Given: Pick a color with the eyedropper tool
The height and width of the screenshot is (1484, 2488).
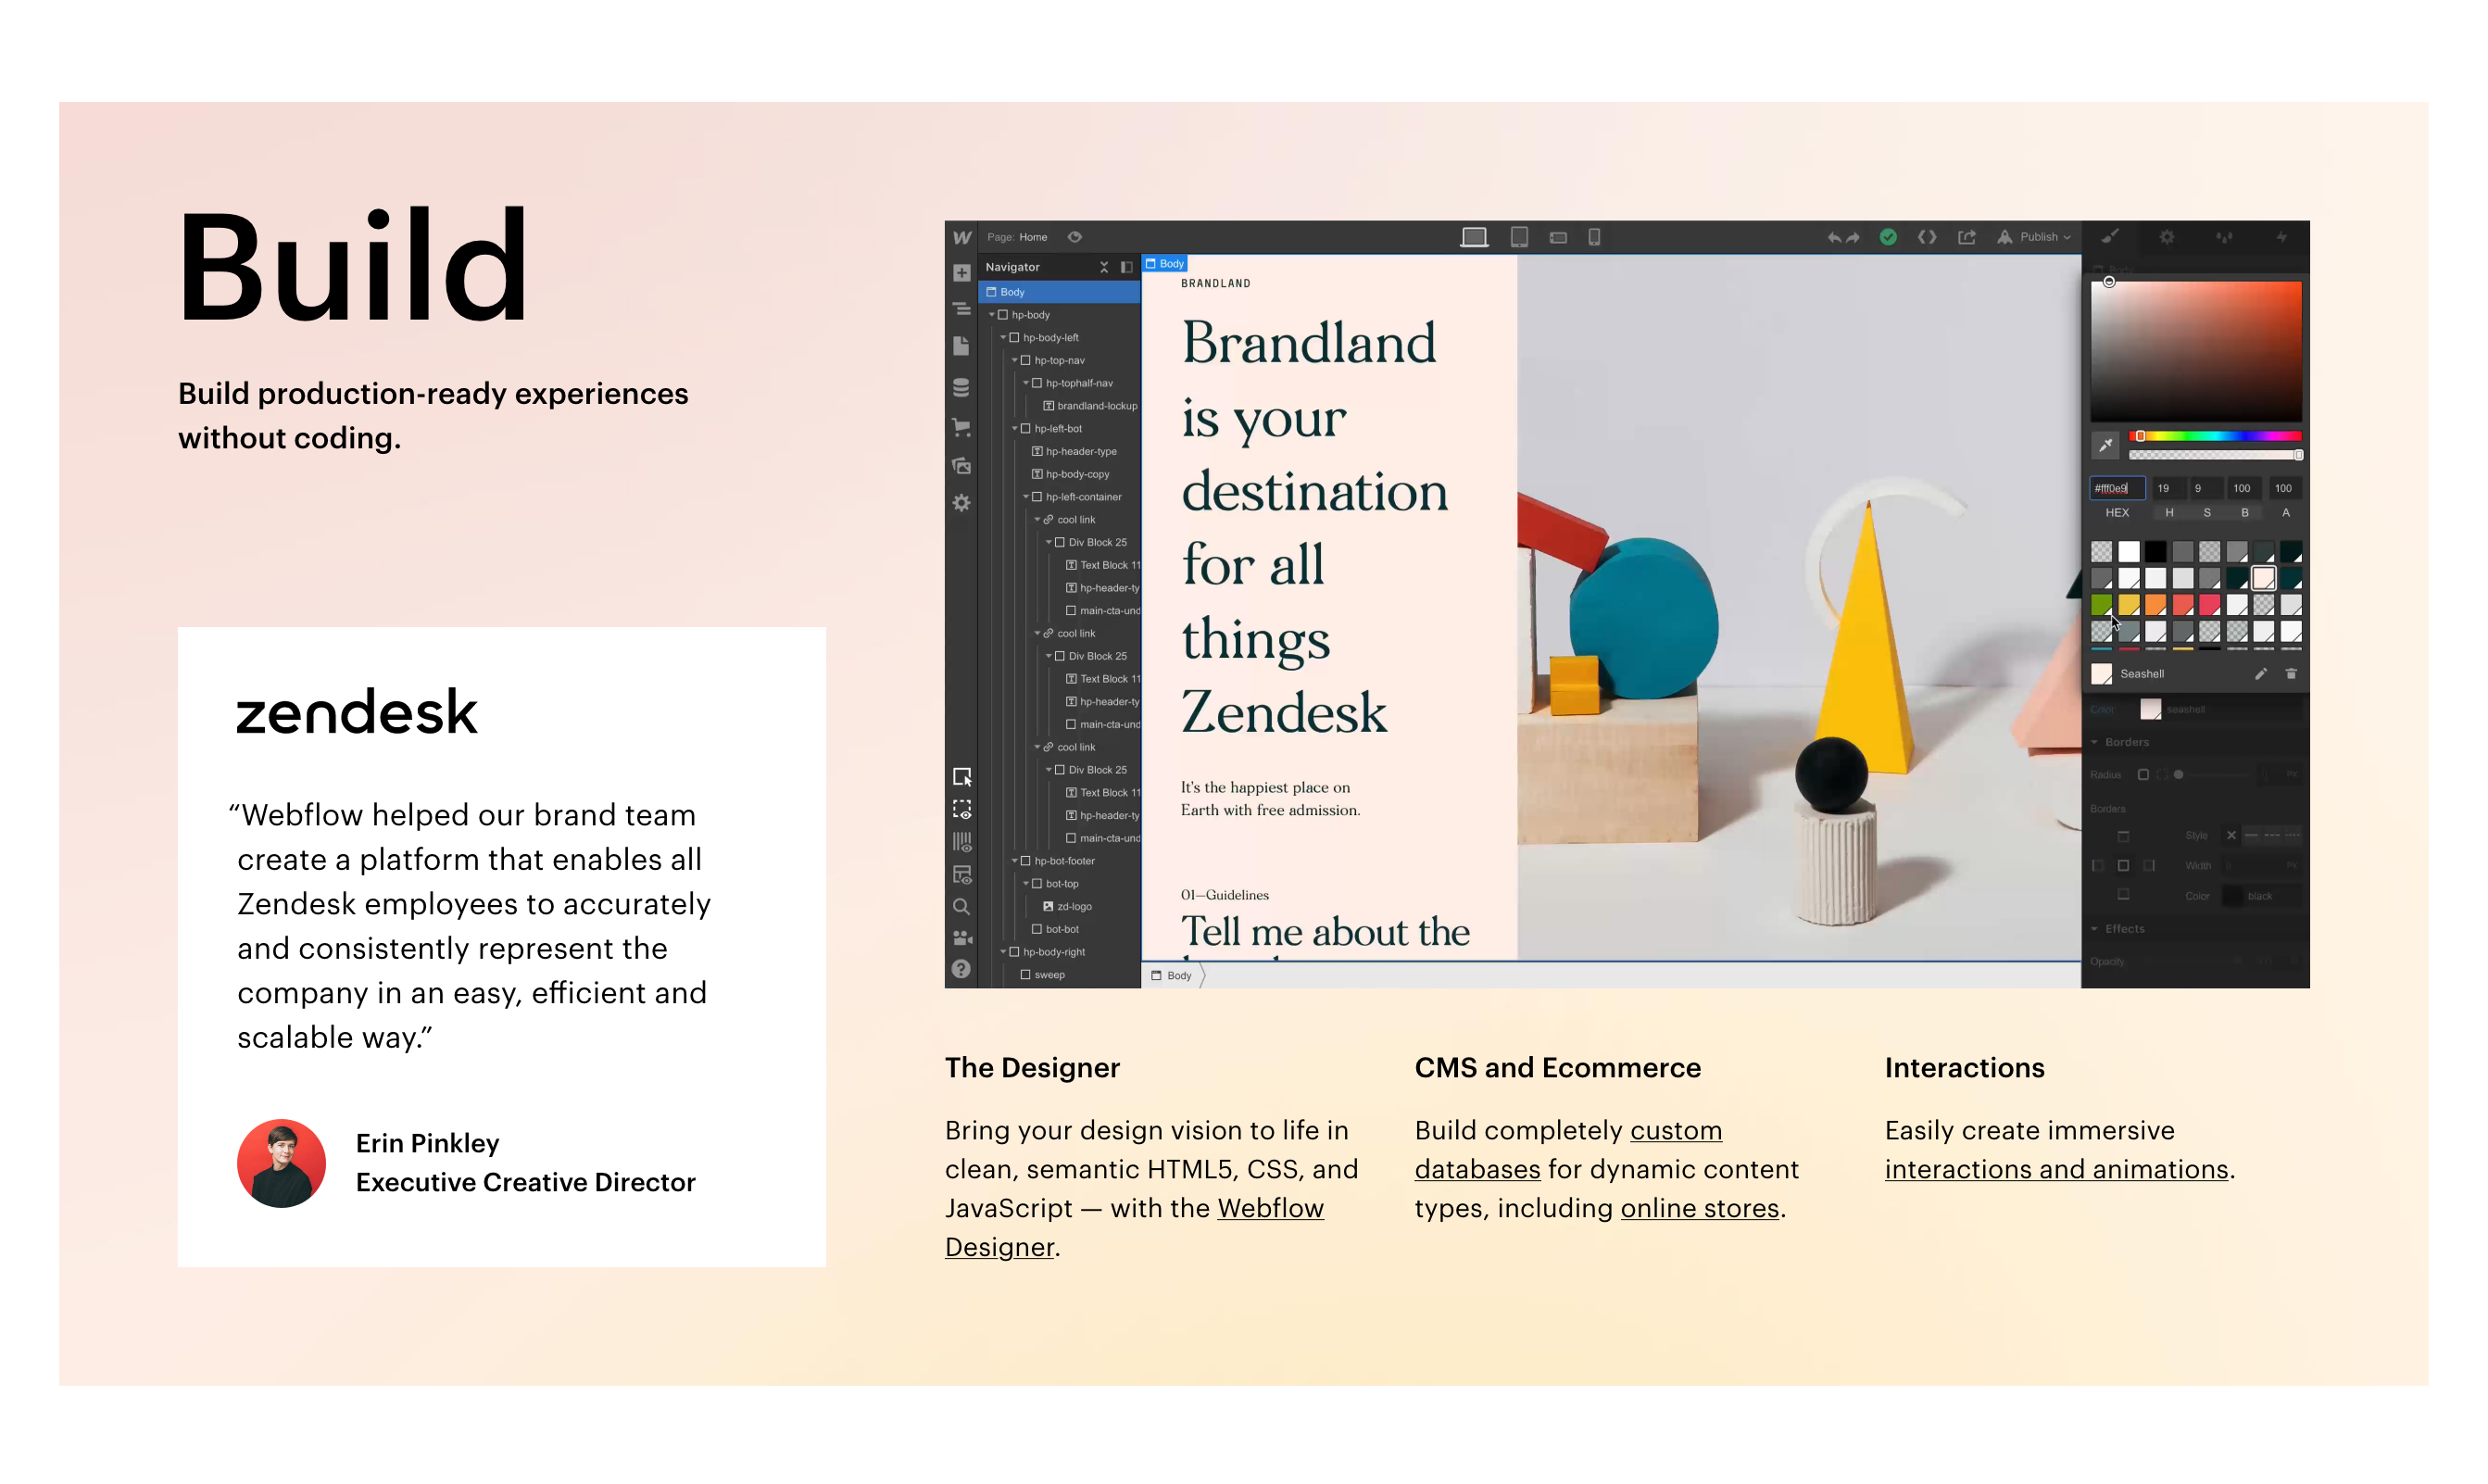Looking at the screenshot, I should (2105, 445).
